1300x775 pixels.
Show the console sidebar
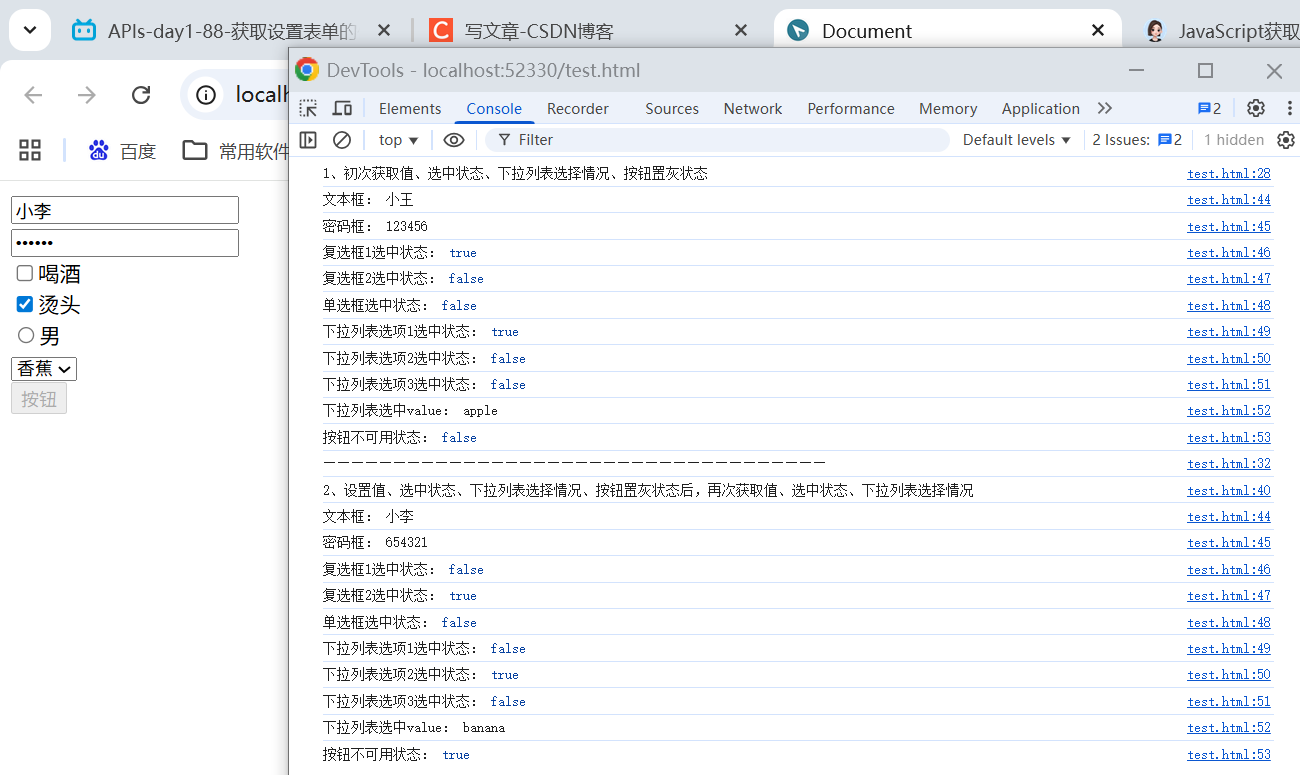pos(308,140)
